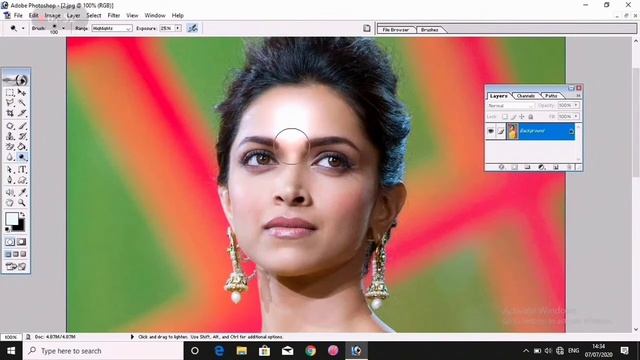
Task: Select the Hand tool
Action: tap(10, 202)
